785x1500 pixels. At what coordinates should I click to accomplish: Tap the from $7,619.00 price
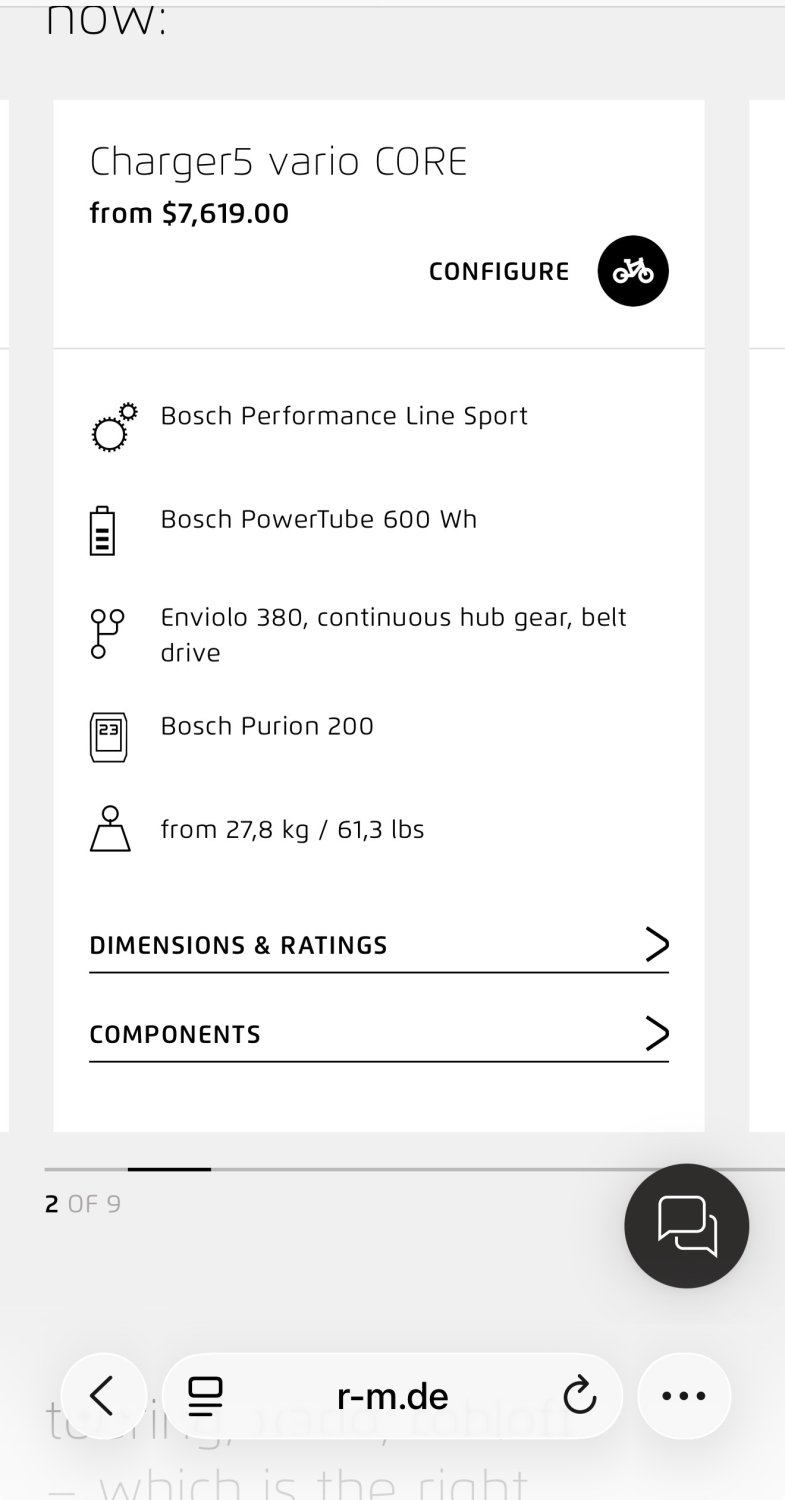189,213
